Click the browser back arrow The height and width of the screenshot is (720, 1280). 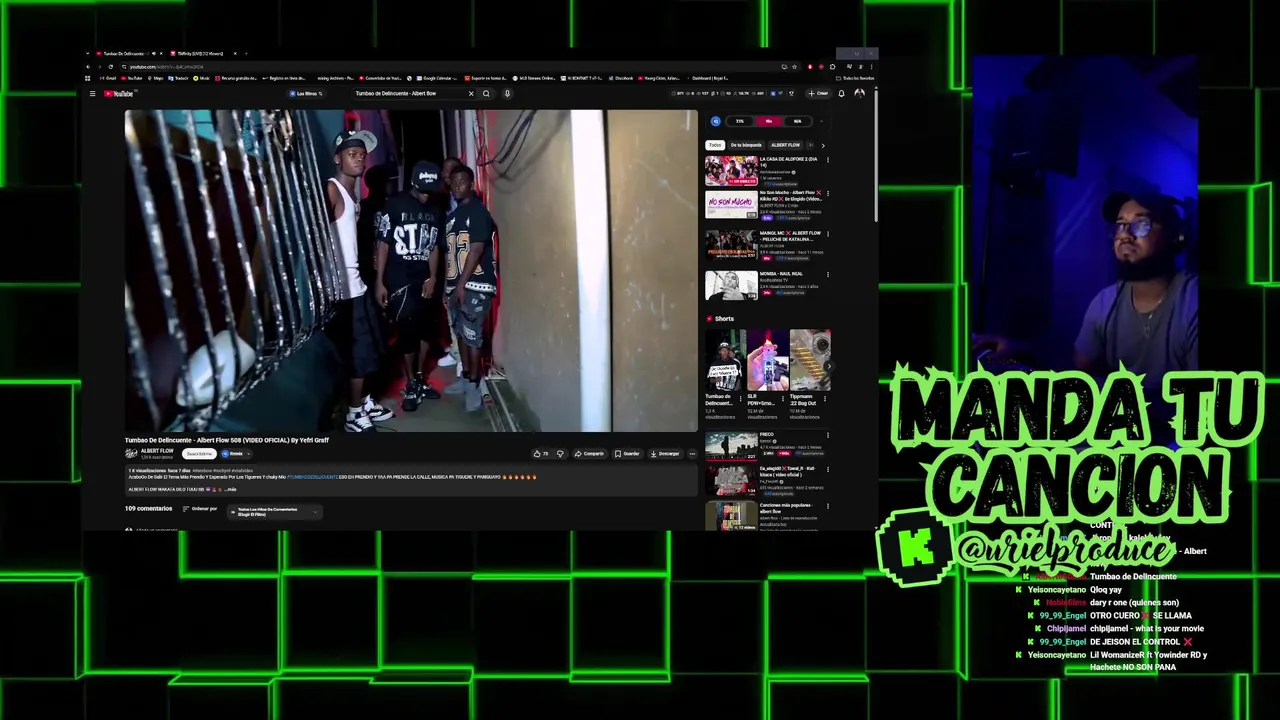[88, 67]
